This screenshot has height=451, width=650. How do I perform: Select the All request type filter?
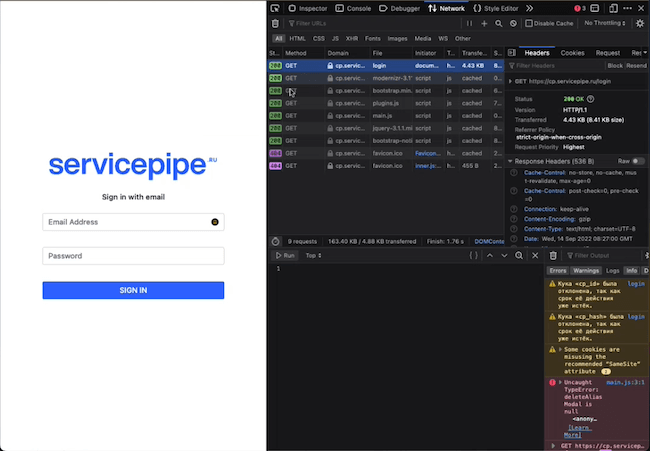coord(279,39)
